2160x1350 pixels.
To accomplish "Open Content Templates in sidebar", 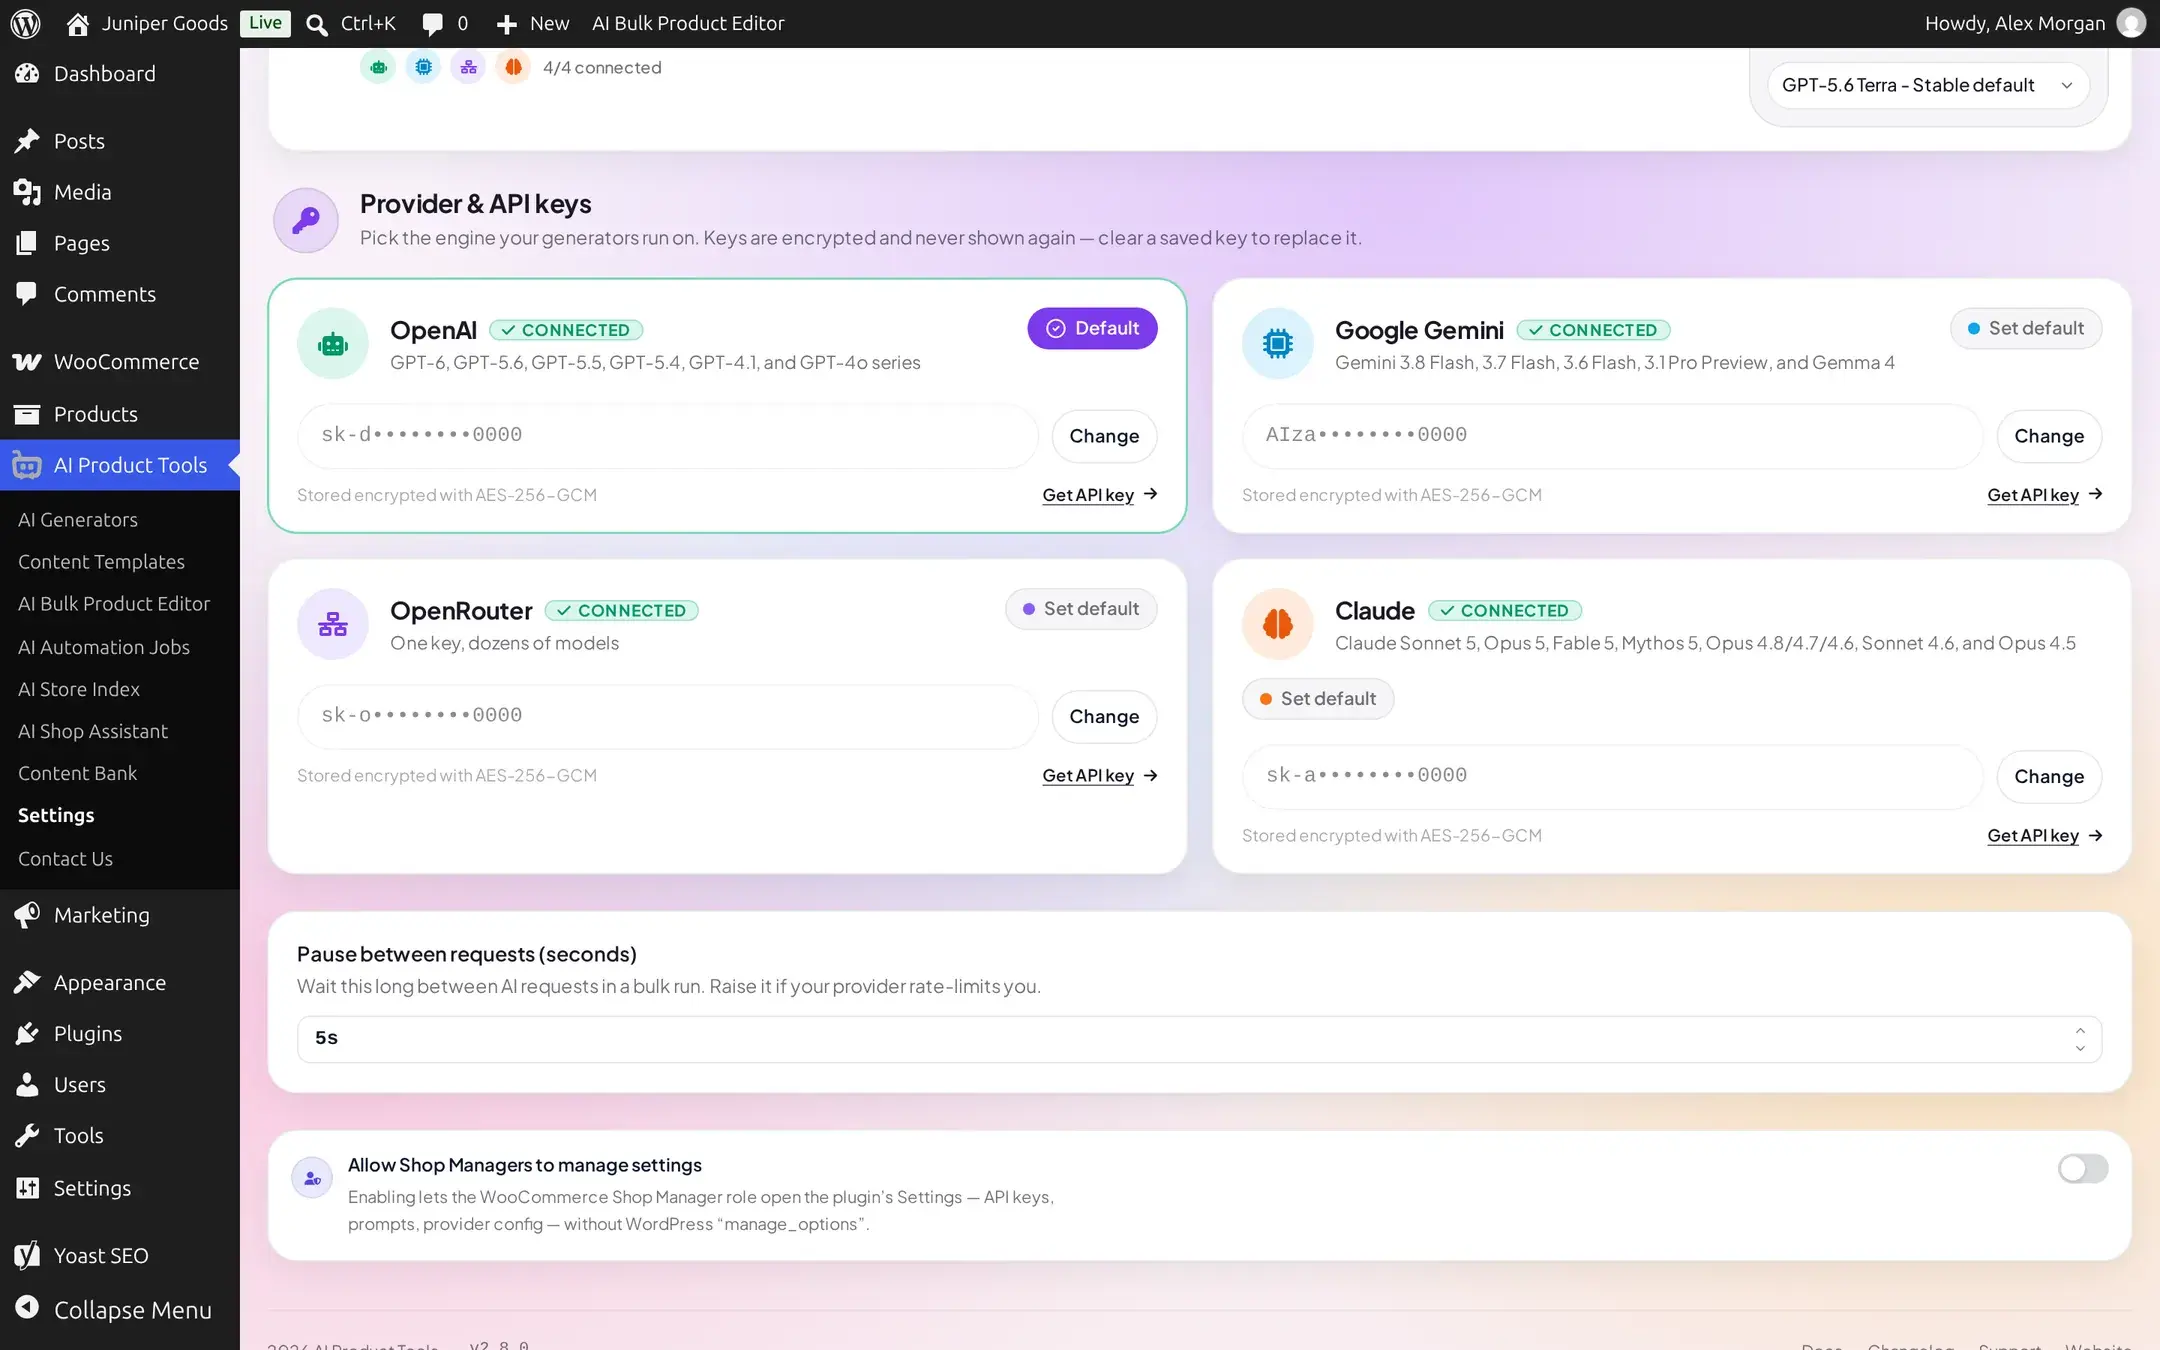I will tap(101, 562).
